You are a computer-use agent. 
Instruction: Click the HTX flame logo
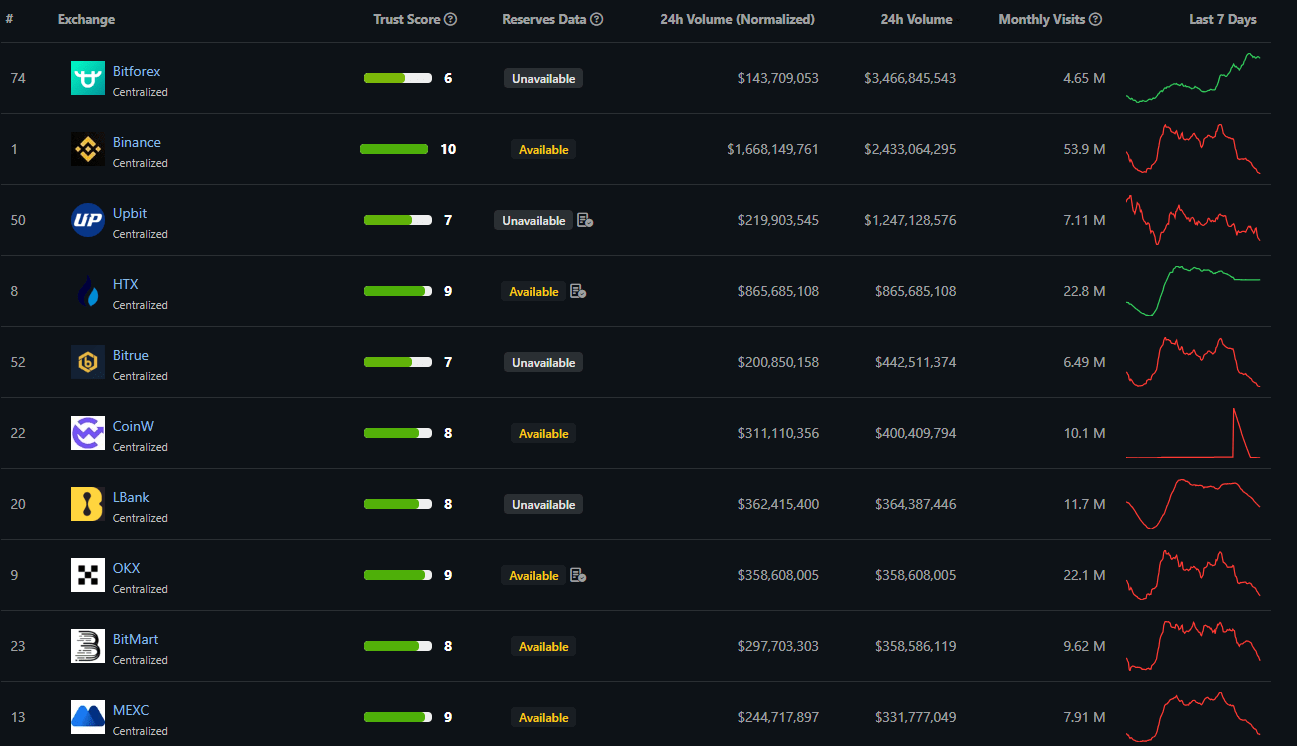[88, 291]
